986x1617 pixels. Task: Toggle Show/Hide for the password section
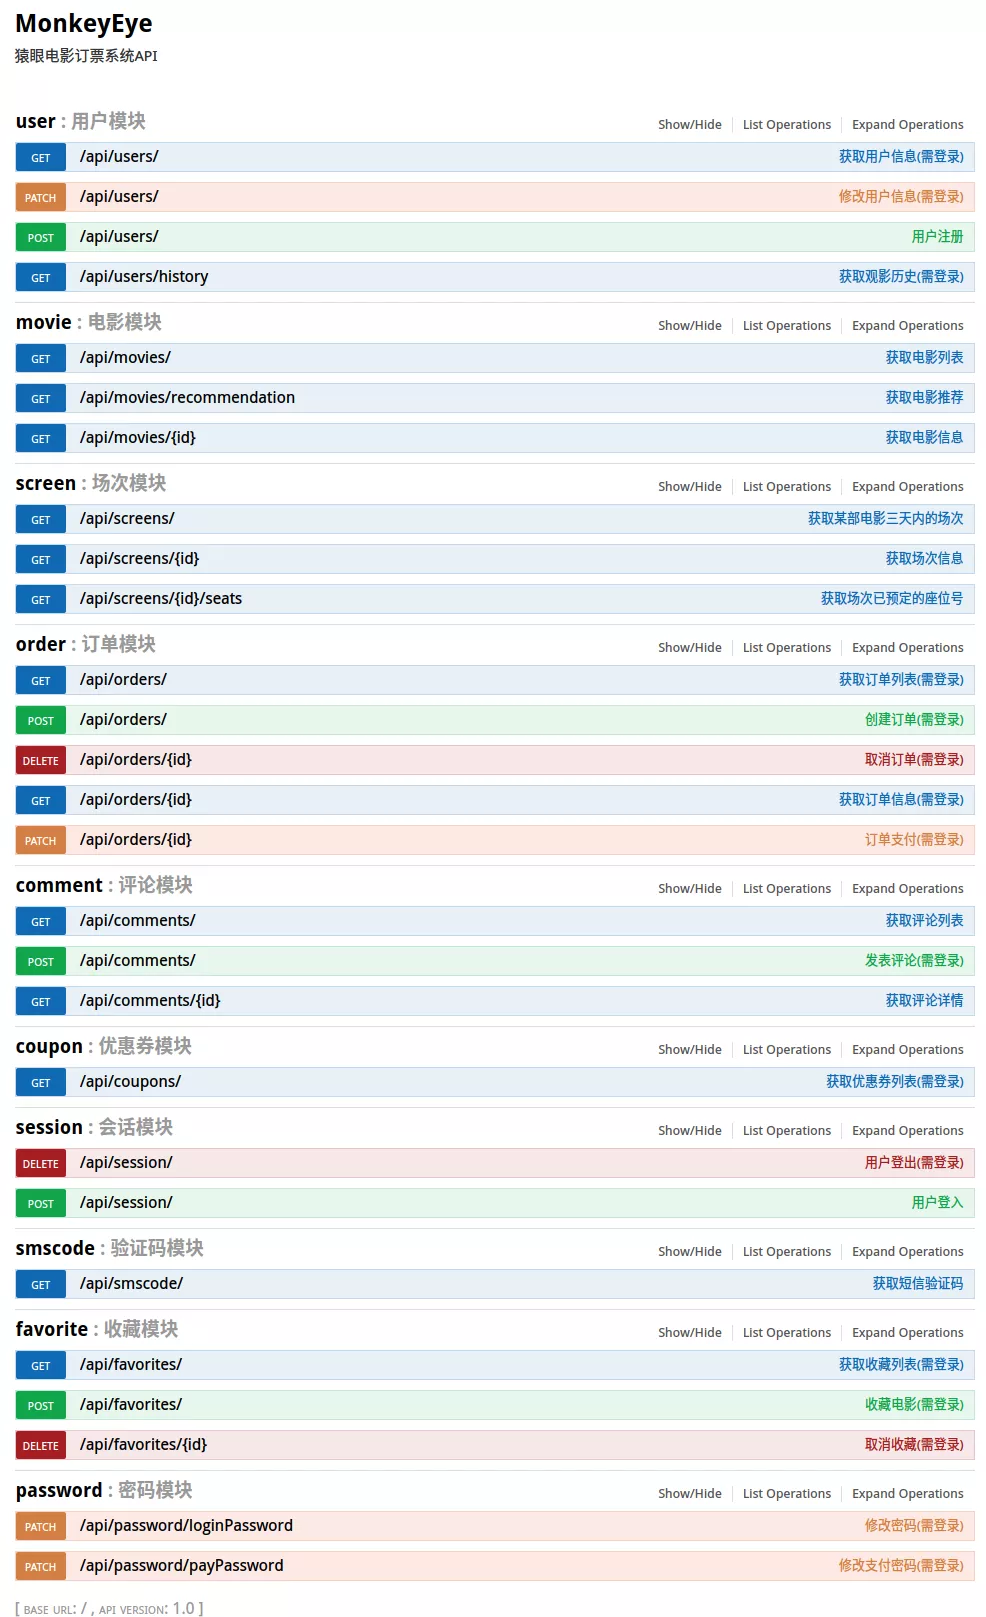click(690, 1494)
